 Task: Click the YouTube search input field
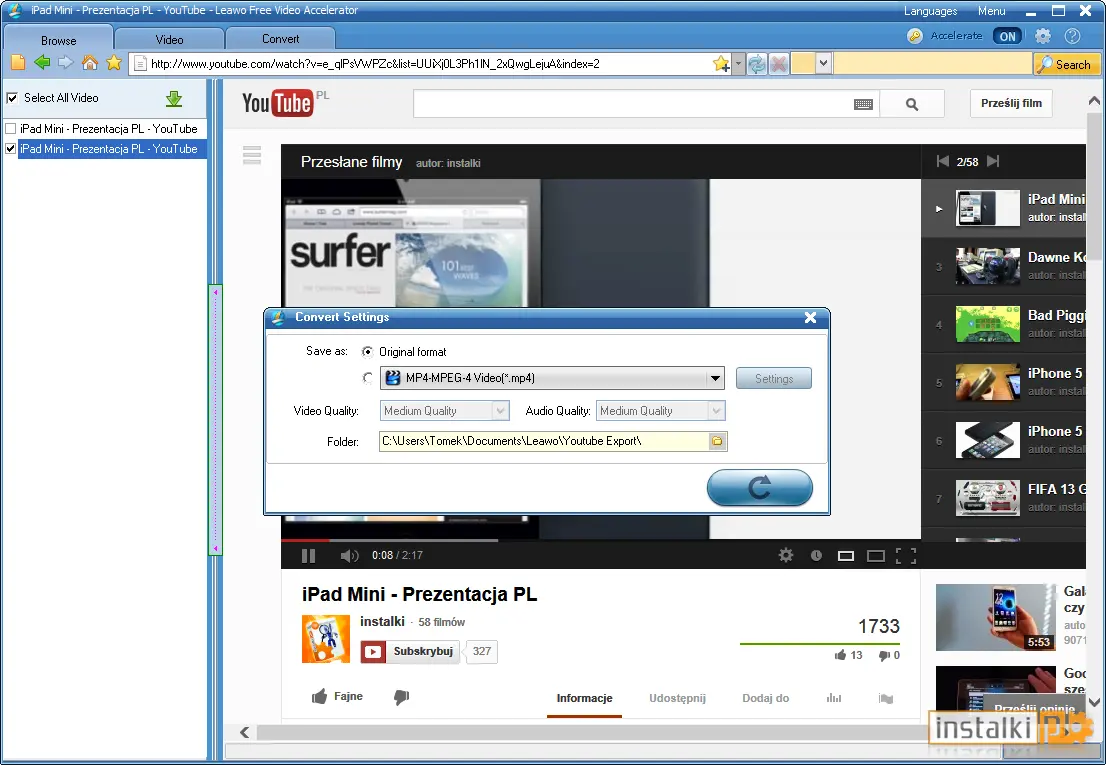(x=633, y=104)
